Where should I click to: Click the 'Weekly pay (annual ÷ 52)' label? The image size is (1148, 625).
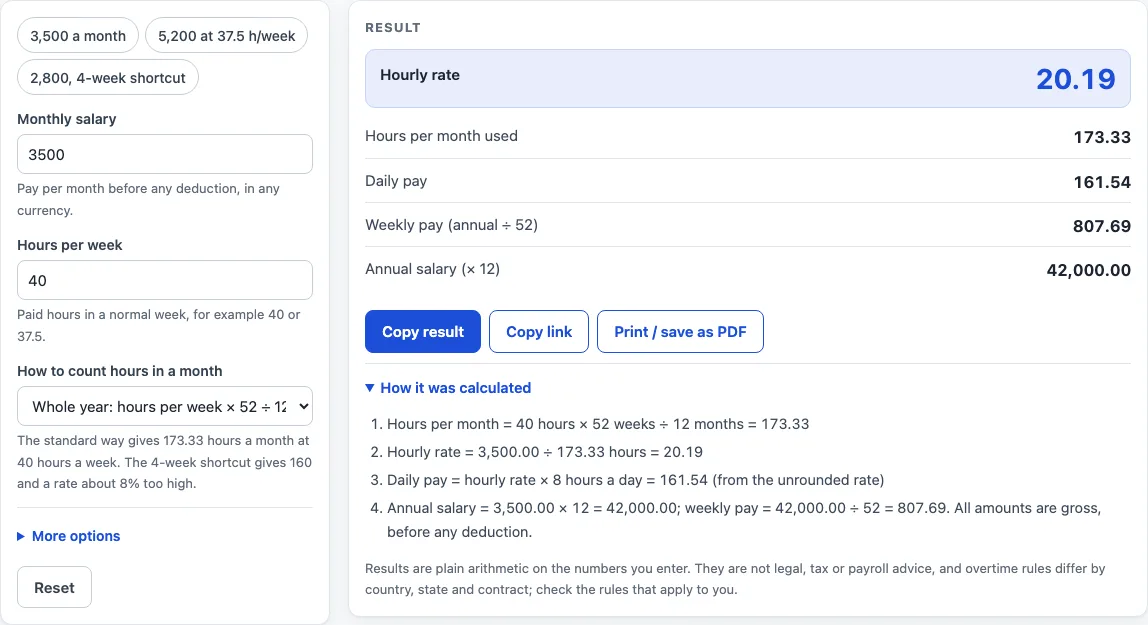tap(452, 225)
